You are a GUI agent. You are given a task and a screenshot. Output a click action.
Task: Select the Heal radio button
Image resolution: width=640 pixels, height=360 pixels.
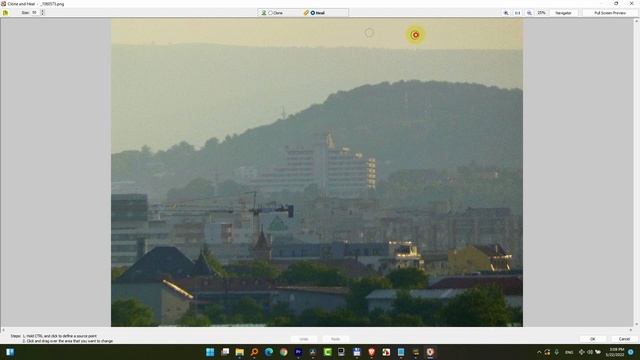pyautogui.click(x=313, y=13)
